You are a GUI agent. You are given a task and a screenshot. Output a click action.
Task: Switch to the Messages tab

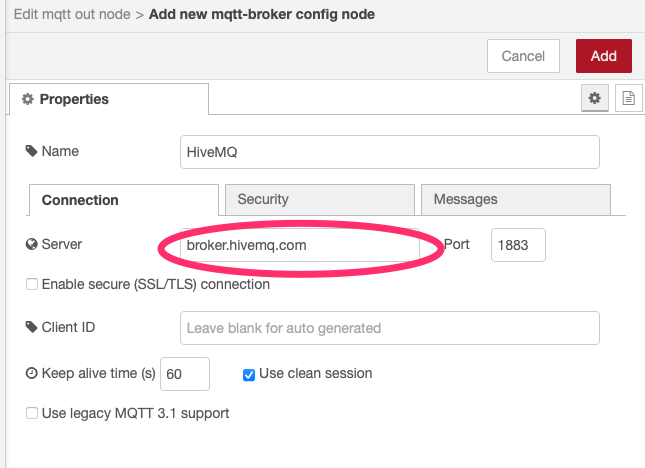pyautogui.click(x=515, y=199)
